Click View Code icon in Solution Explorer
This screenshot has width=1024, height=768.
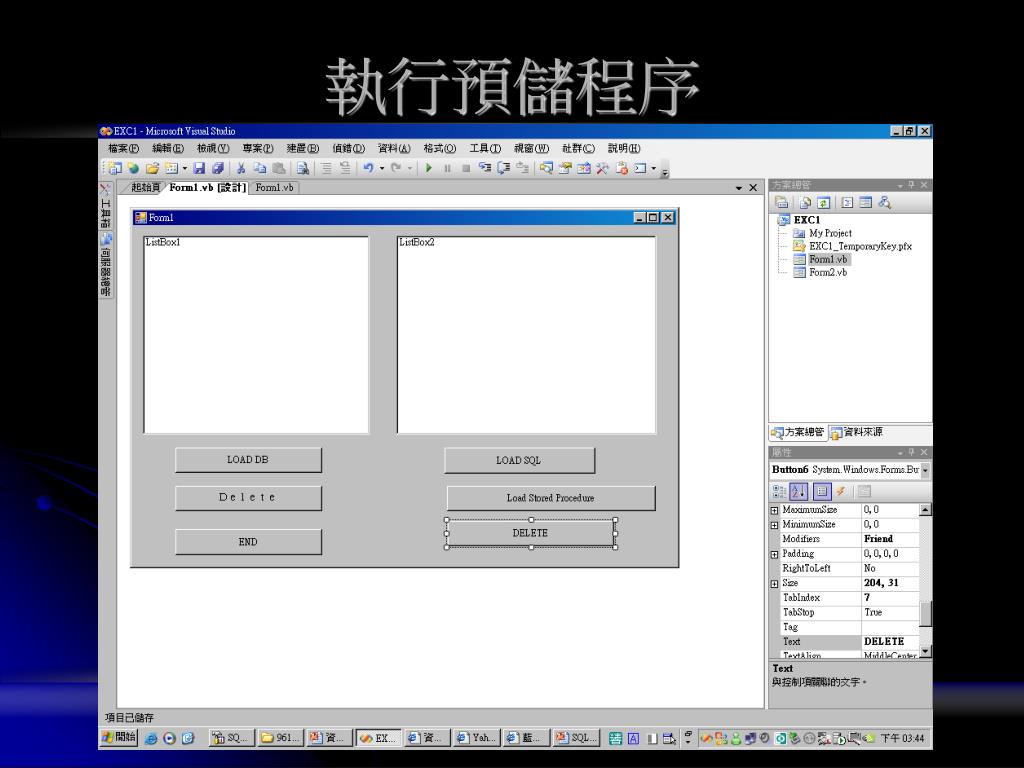click(x=847, y=202)
